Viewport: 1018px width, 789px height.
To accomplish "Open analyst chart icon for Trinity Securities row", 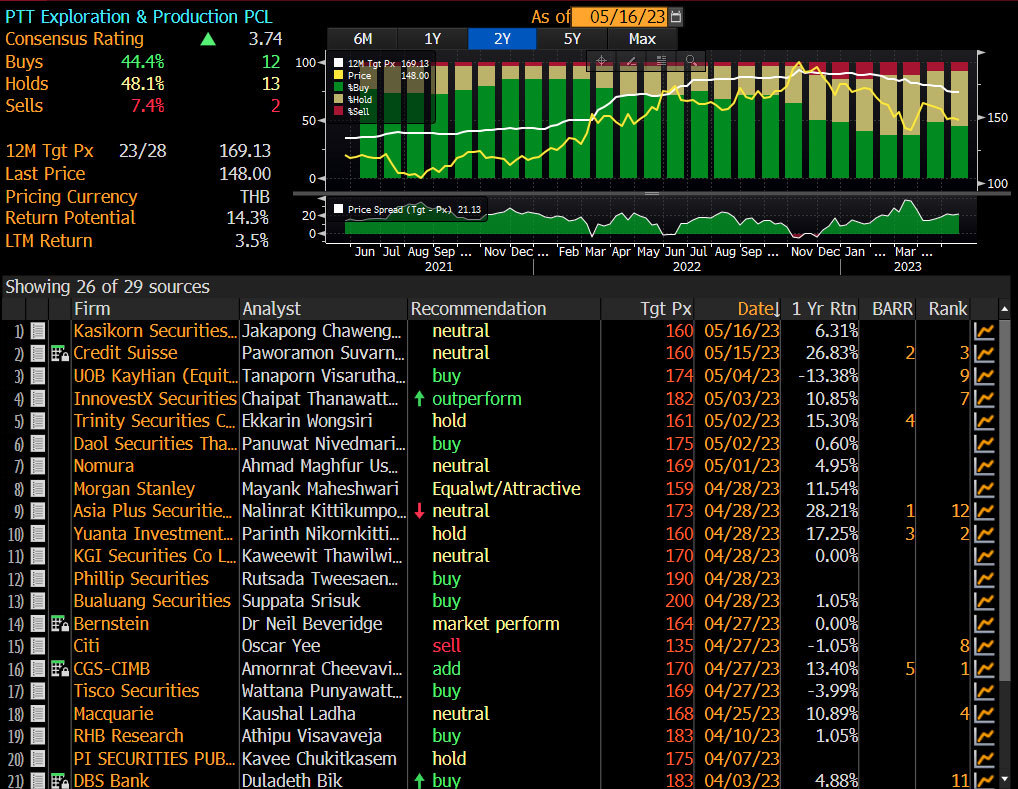I will (x=984, y=421).
